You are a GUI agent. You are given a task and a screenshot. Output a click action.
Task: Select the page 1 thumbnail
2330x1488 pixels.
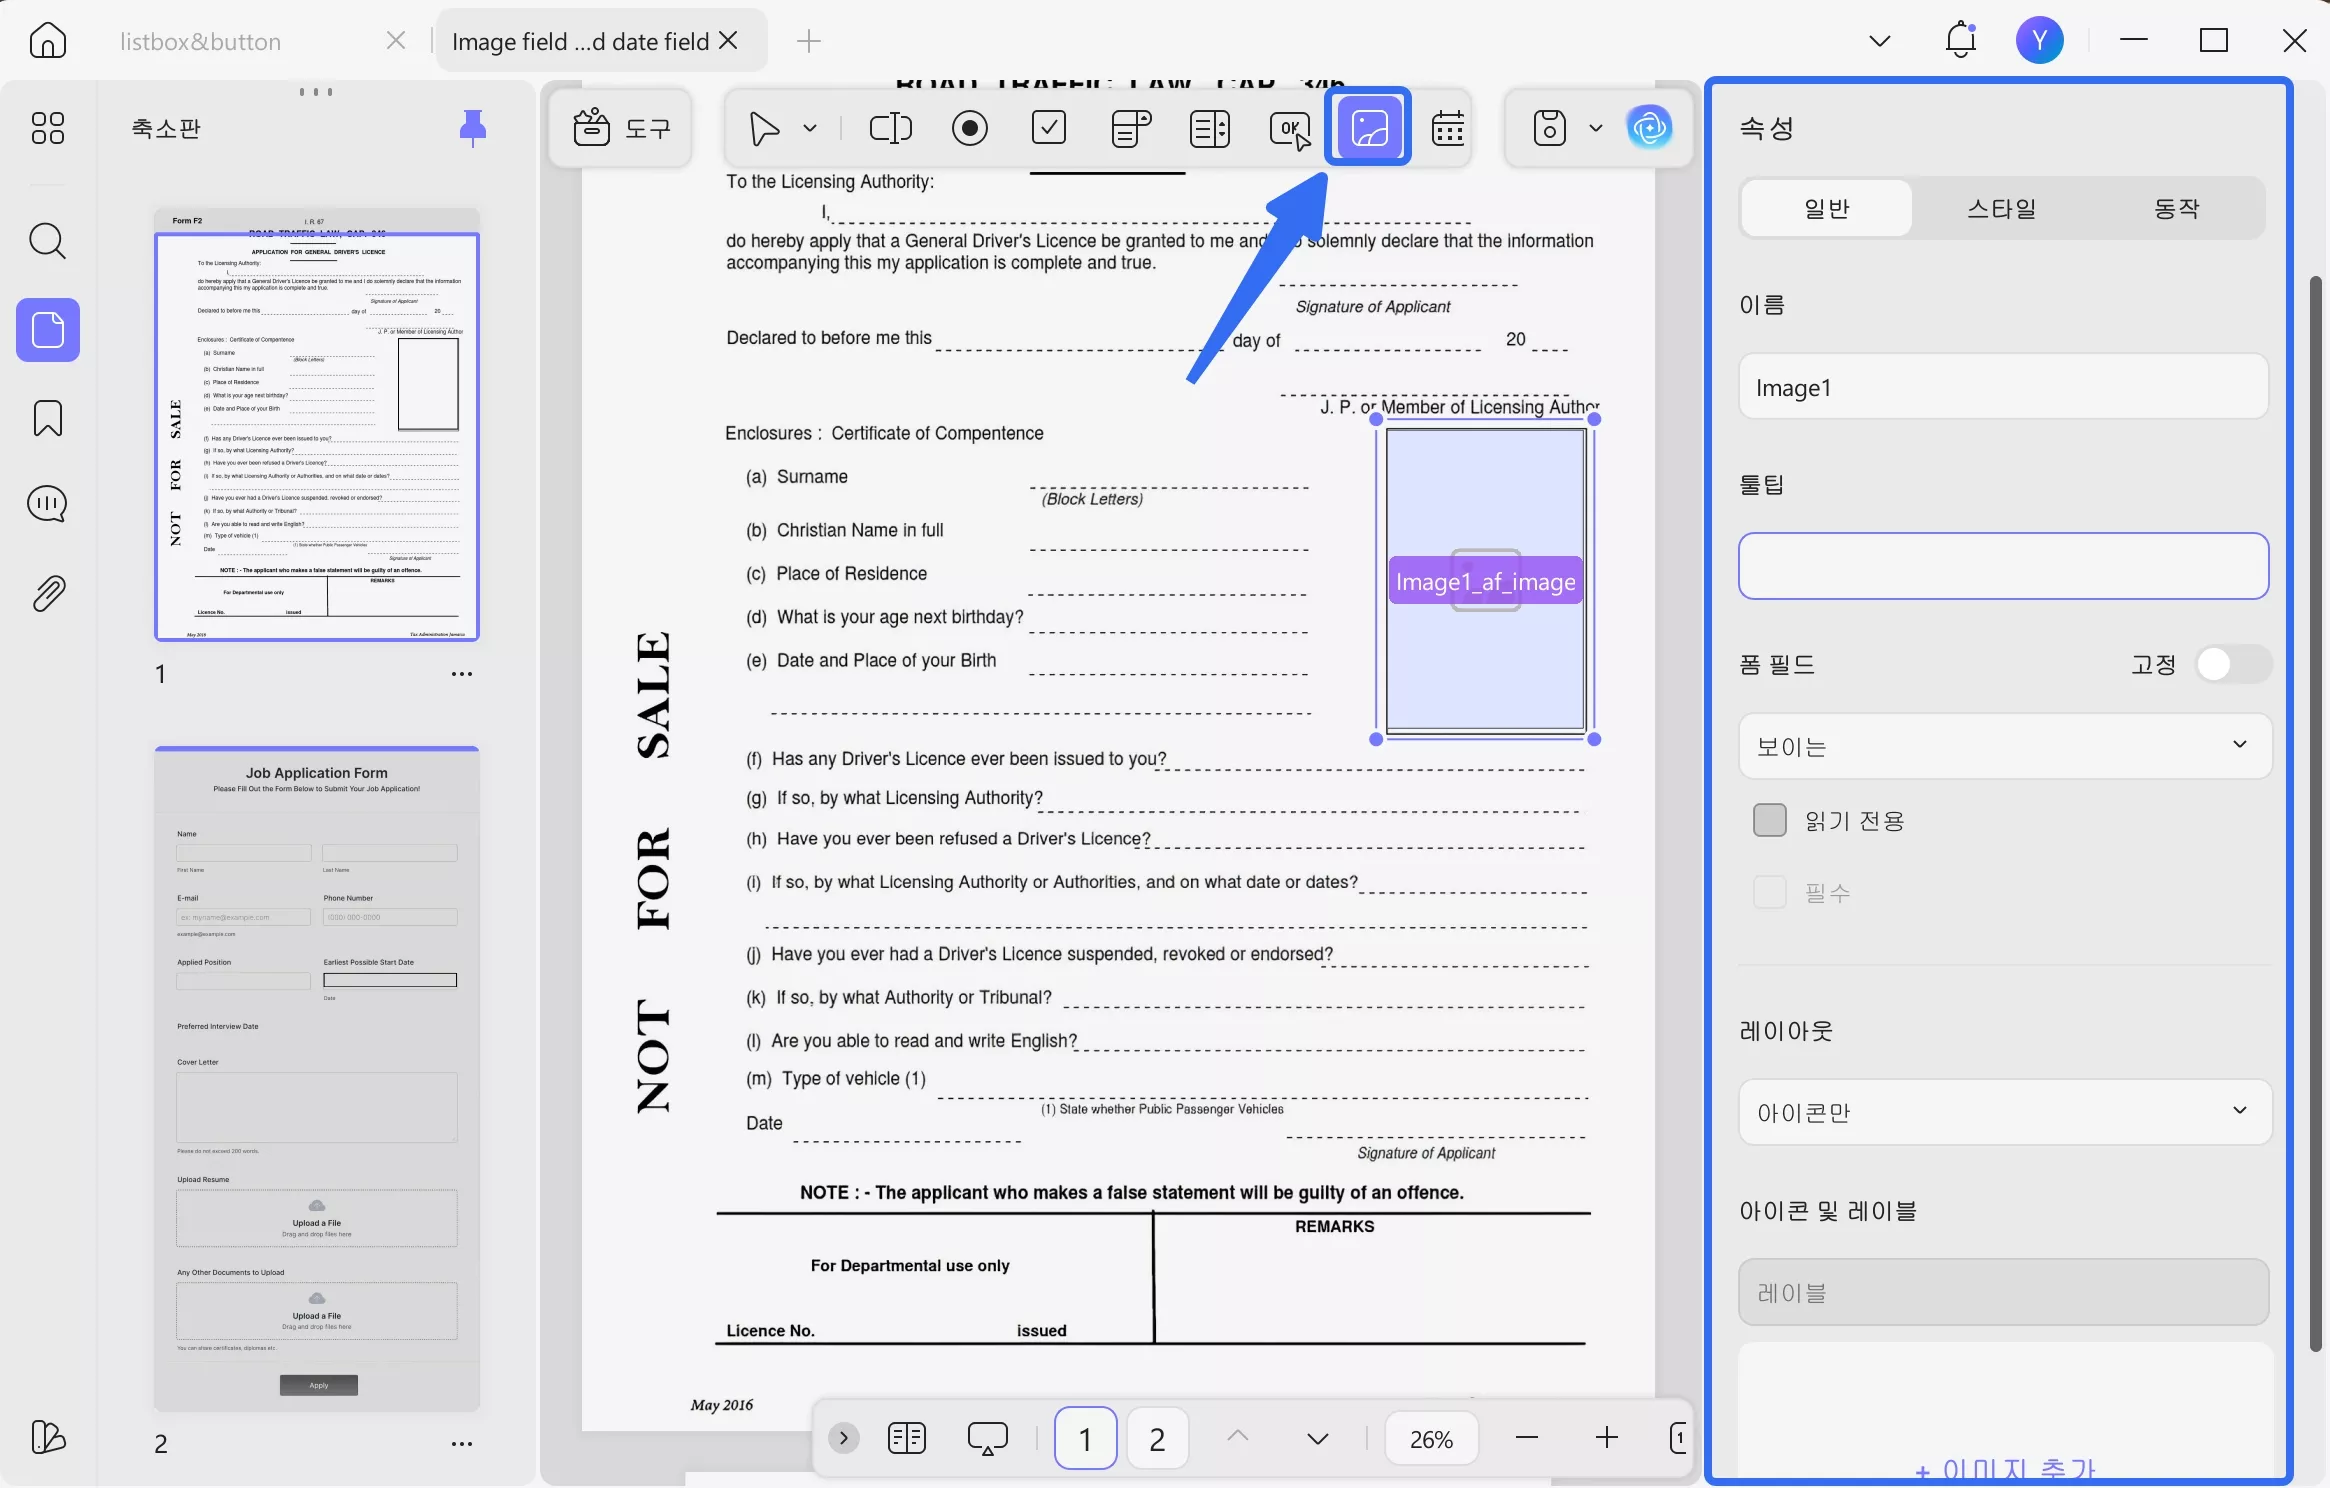[x=317, y=426]
